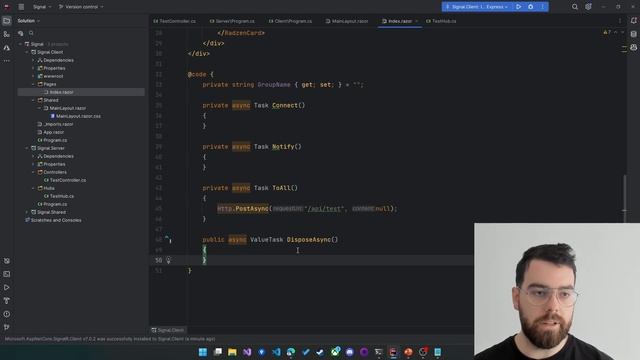Switch to Client\Program.cs tab
Image resolution: width=640 pixels, height=360 pixels.
(x=290, y=21)
